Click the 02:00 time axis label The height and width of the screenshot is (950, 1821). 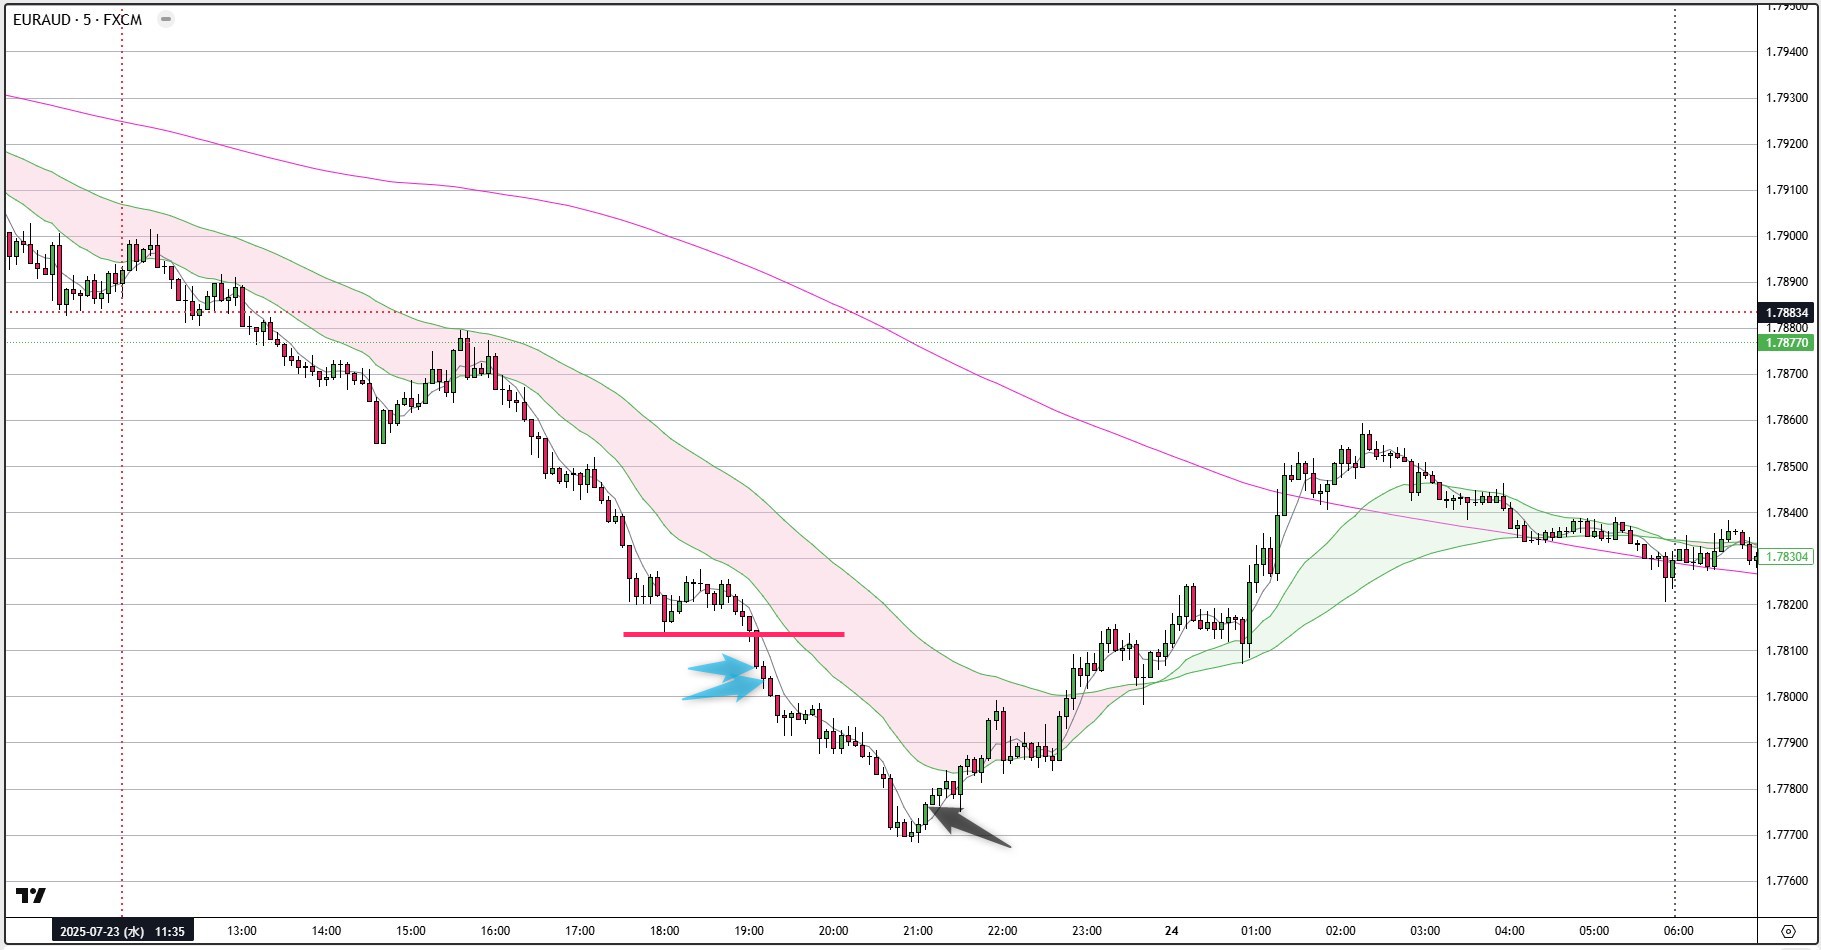[1341, 931]
